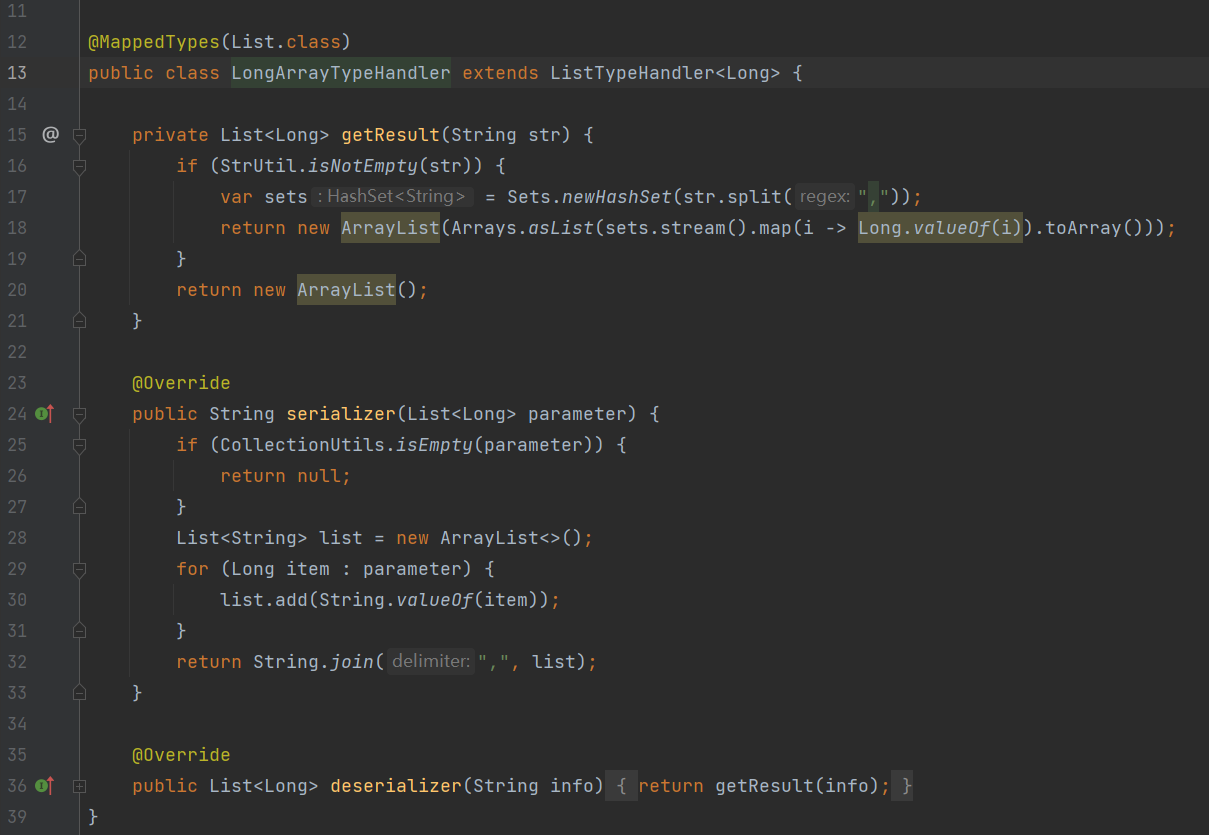The height and width of the screenshot is (835, 1209).
Task: Click line number 13 in the gutter
Action: pyautogui.click(x=17, y=73)
